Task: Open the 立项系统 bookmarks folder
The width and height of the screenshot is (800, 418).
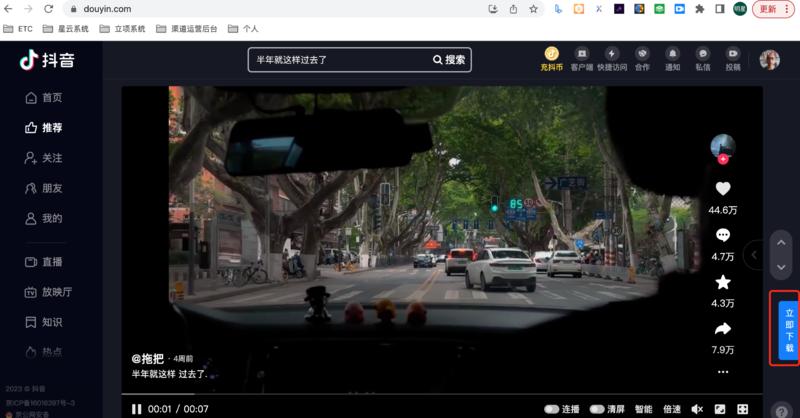Action: [x=122, y=29]
